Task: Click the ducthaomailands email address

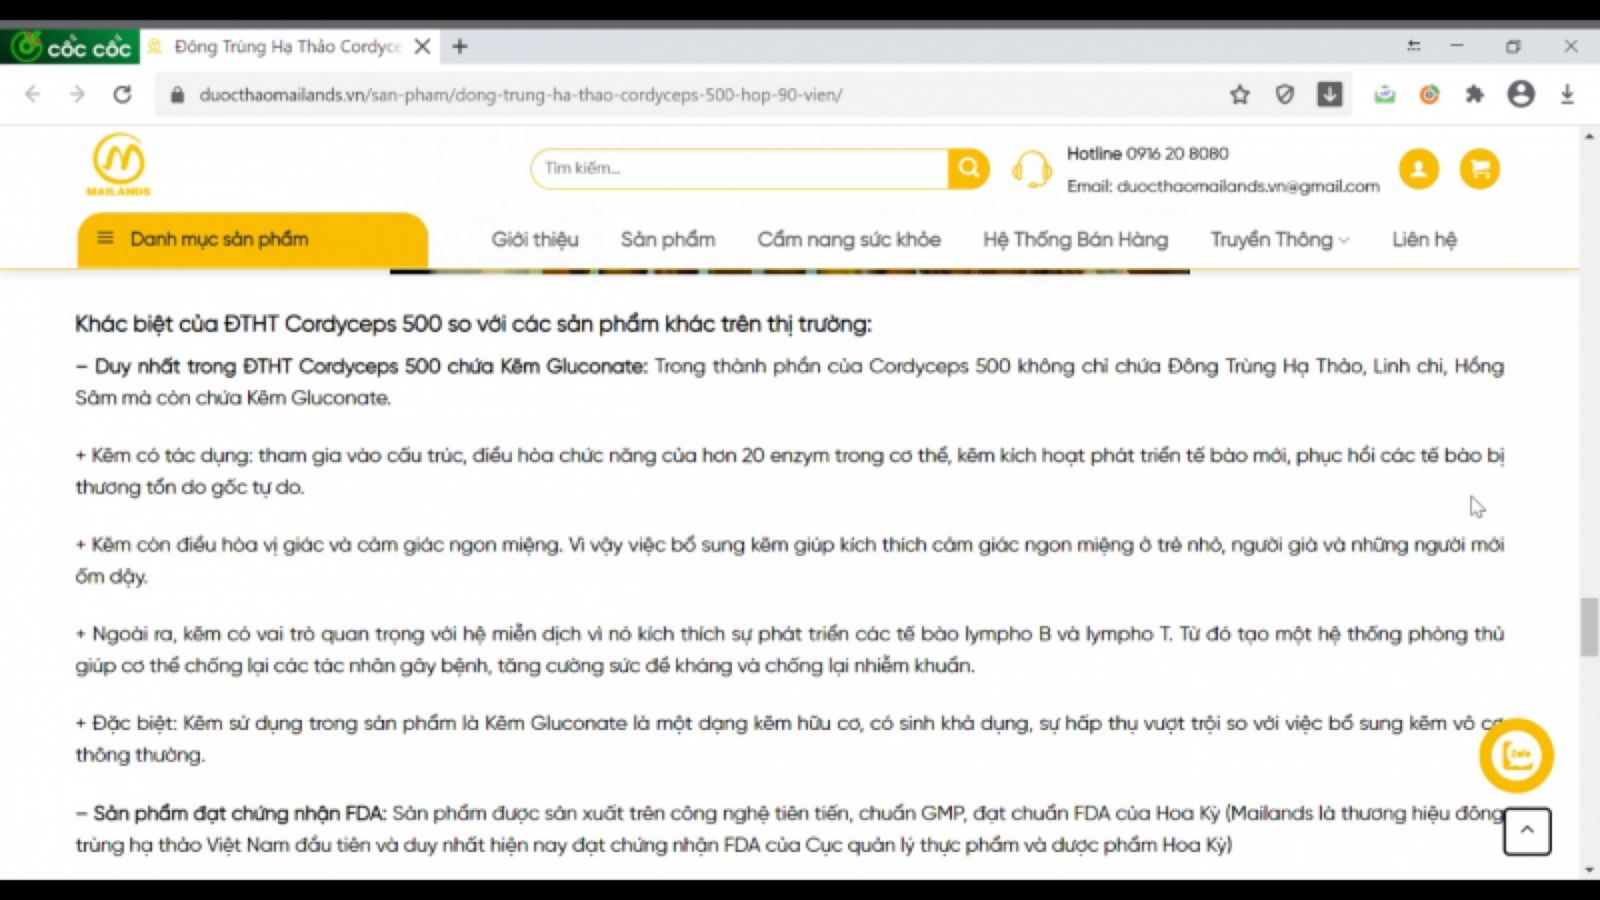Action: tap(1248, 186)
